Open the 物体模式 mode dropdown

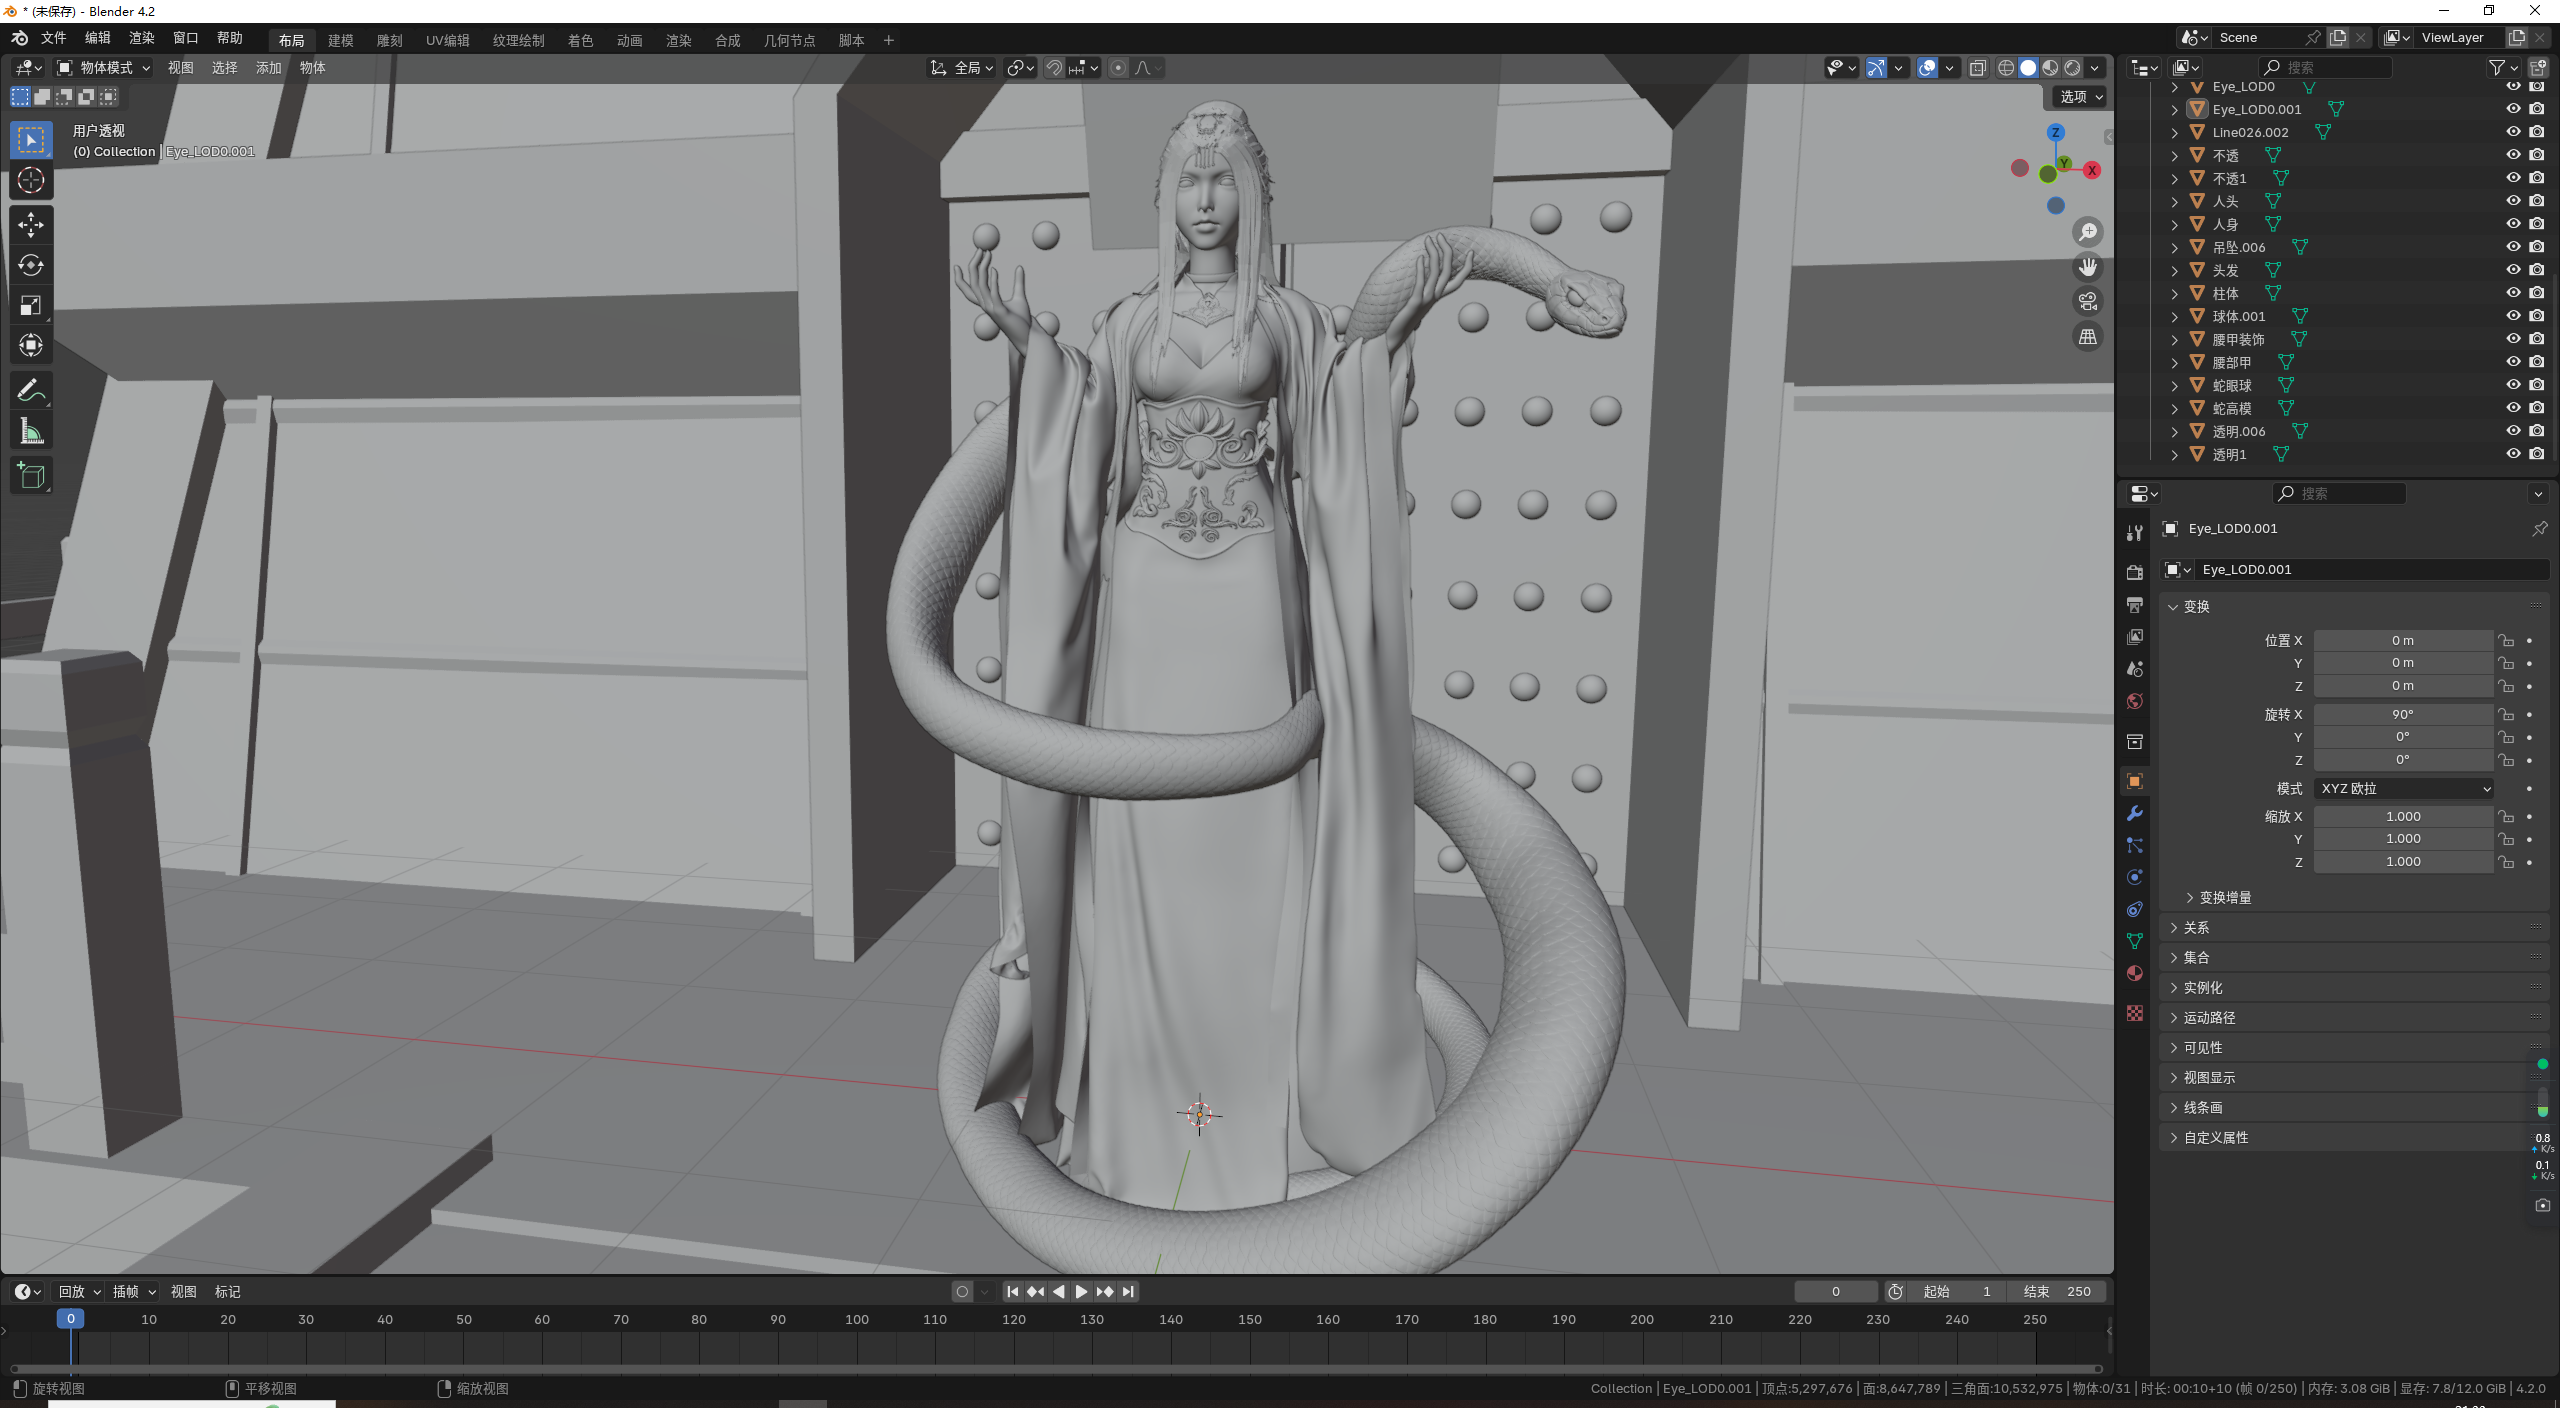point(104,68)
